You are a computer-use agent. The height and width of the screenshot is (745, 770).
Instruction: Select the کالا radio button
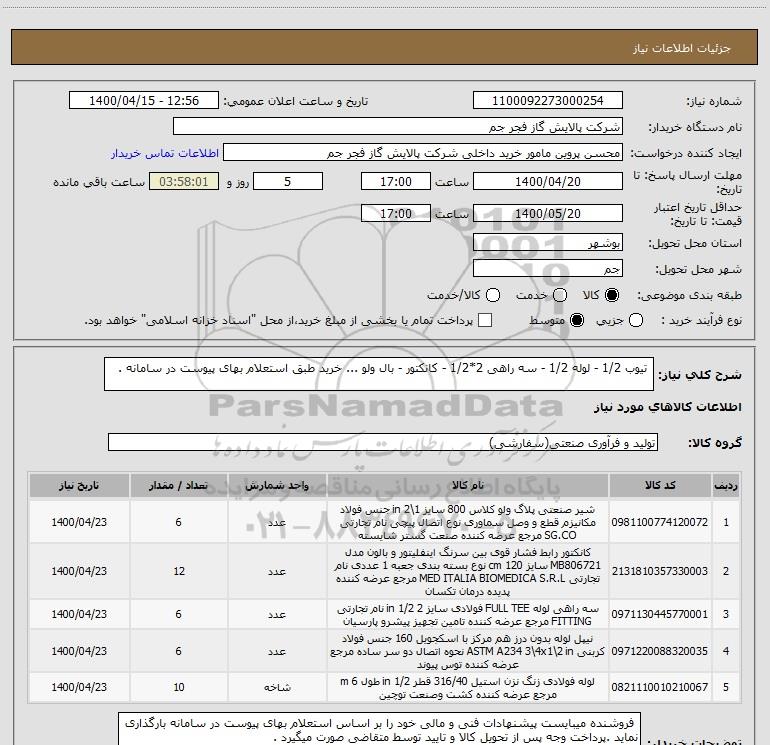(x=612, y=295)
